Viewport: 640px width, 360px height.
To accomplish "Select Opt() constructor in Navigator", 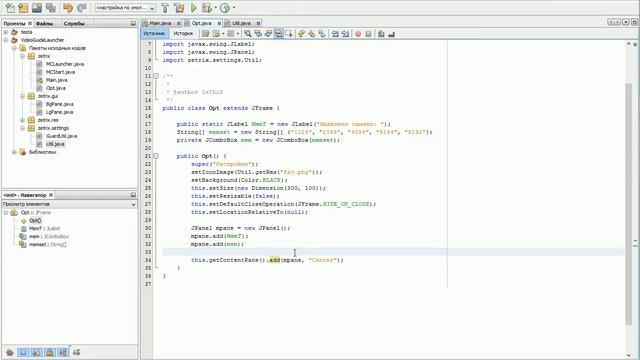I will 35,220.
